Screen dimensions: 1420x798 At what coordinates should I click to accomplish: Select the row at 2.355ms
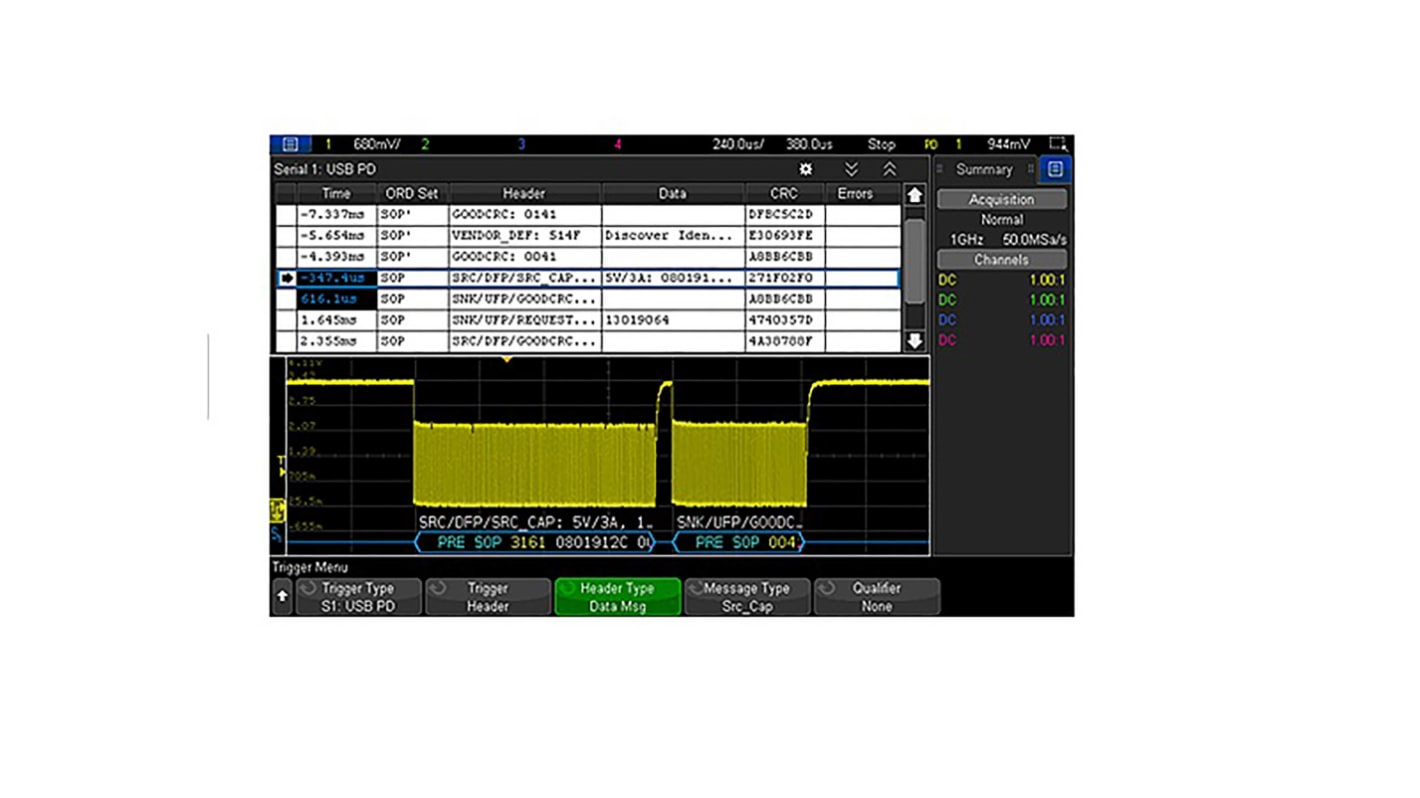tap(589, 341)
